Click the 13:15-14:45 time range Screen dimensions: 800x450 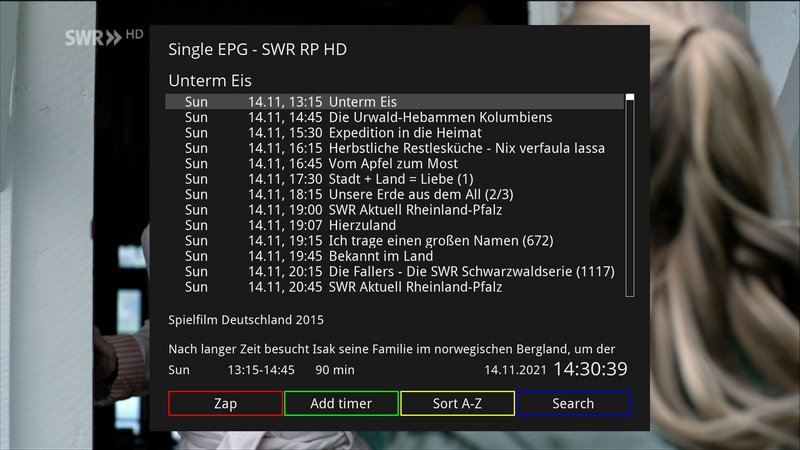(x=261, y=370)
